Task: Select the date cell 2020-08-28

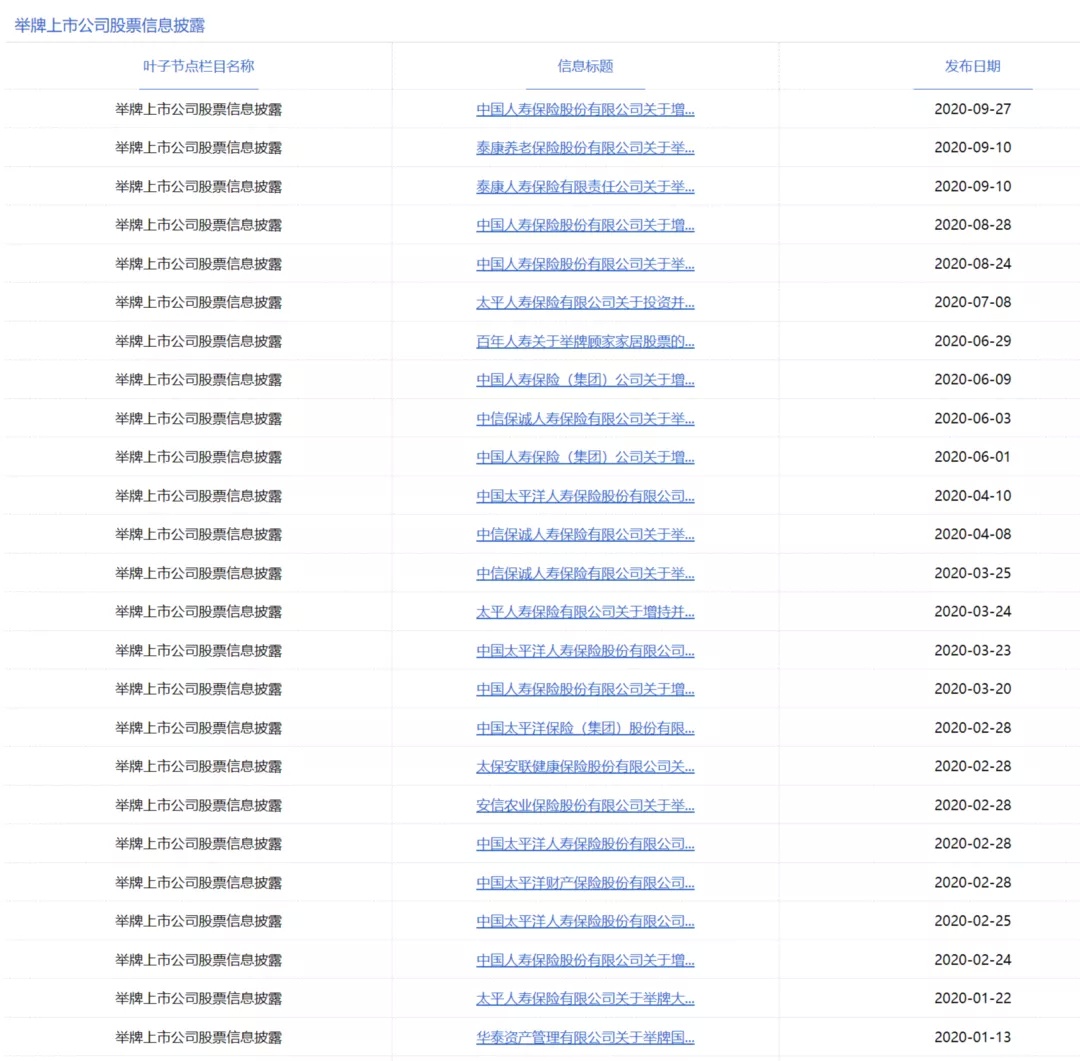Action: tap(973, 225)
